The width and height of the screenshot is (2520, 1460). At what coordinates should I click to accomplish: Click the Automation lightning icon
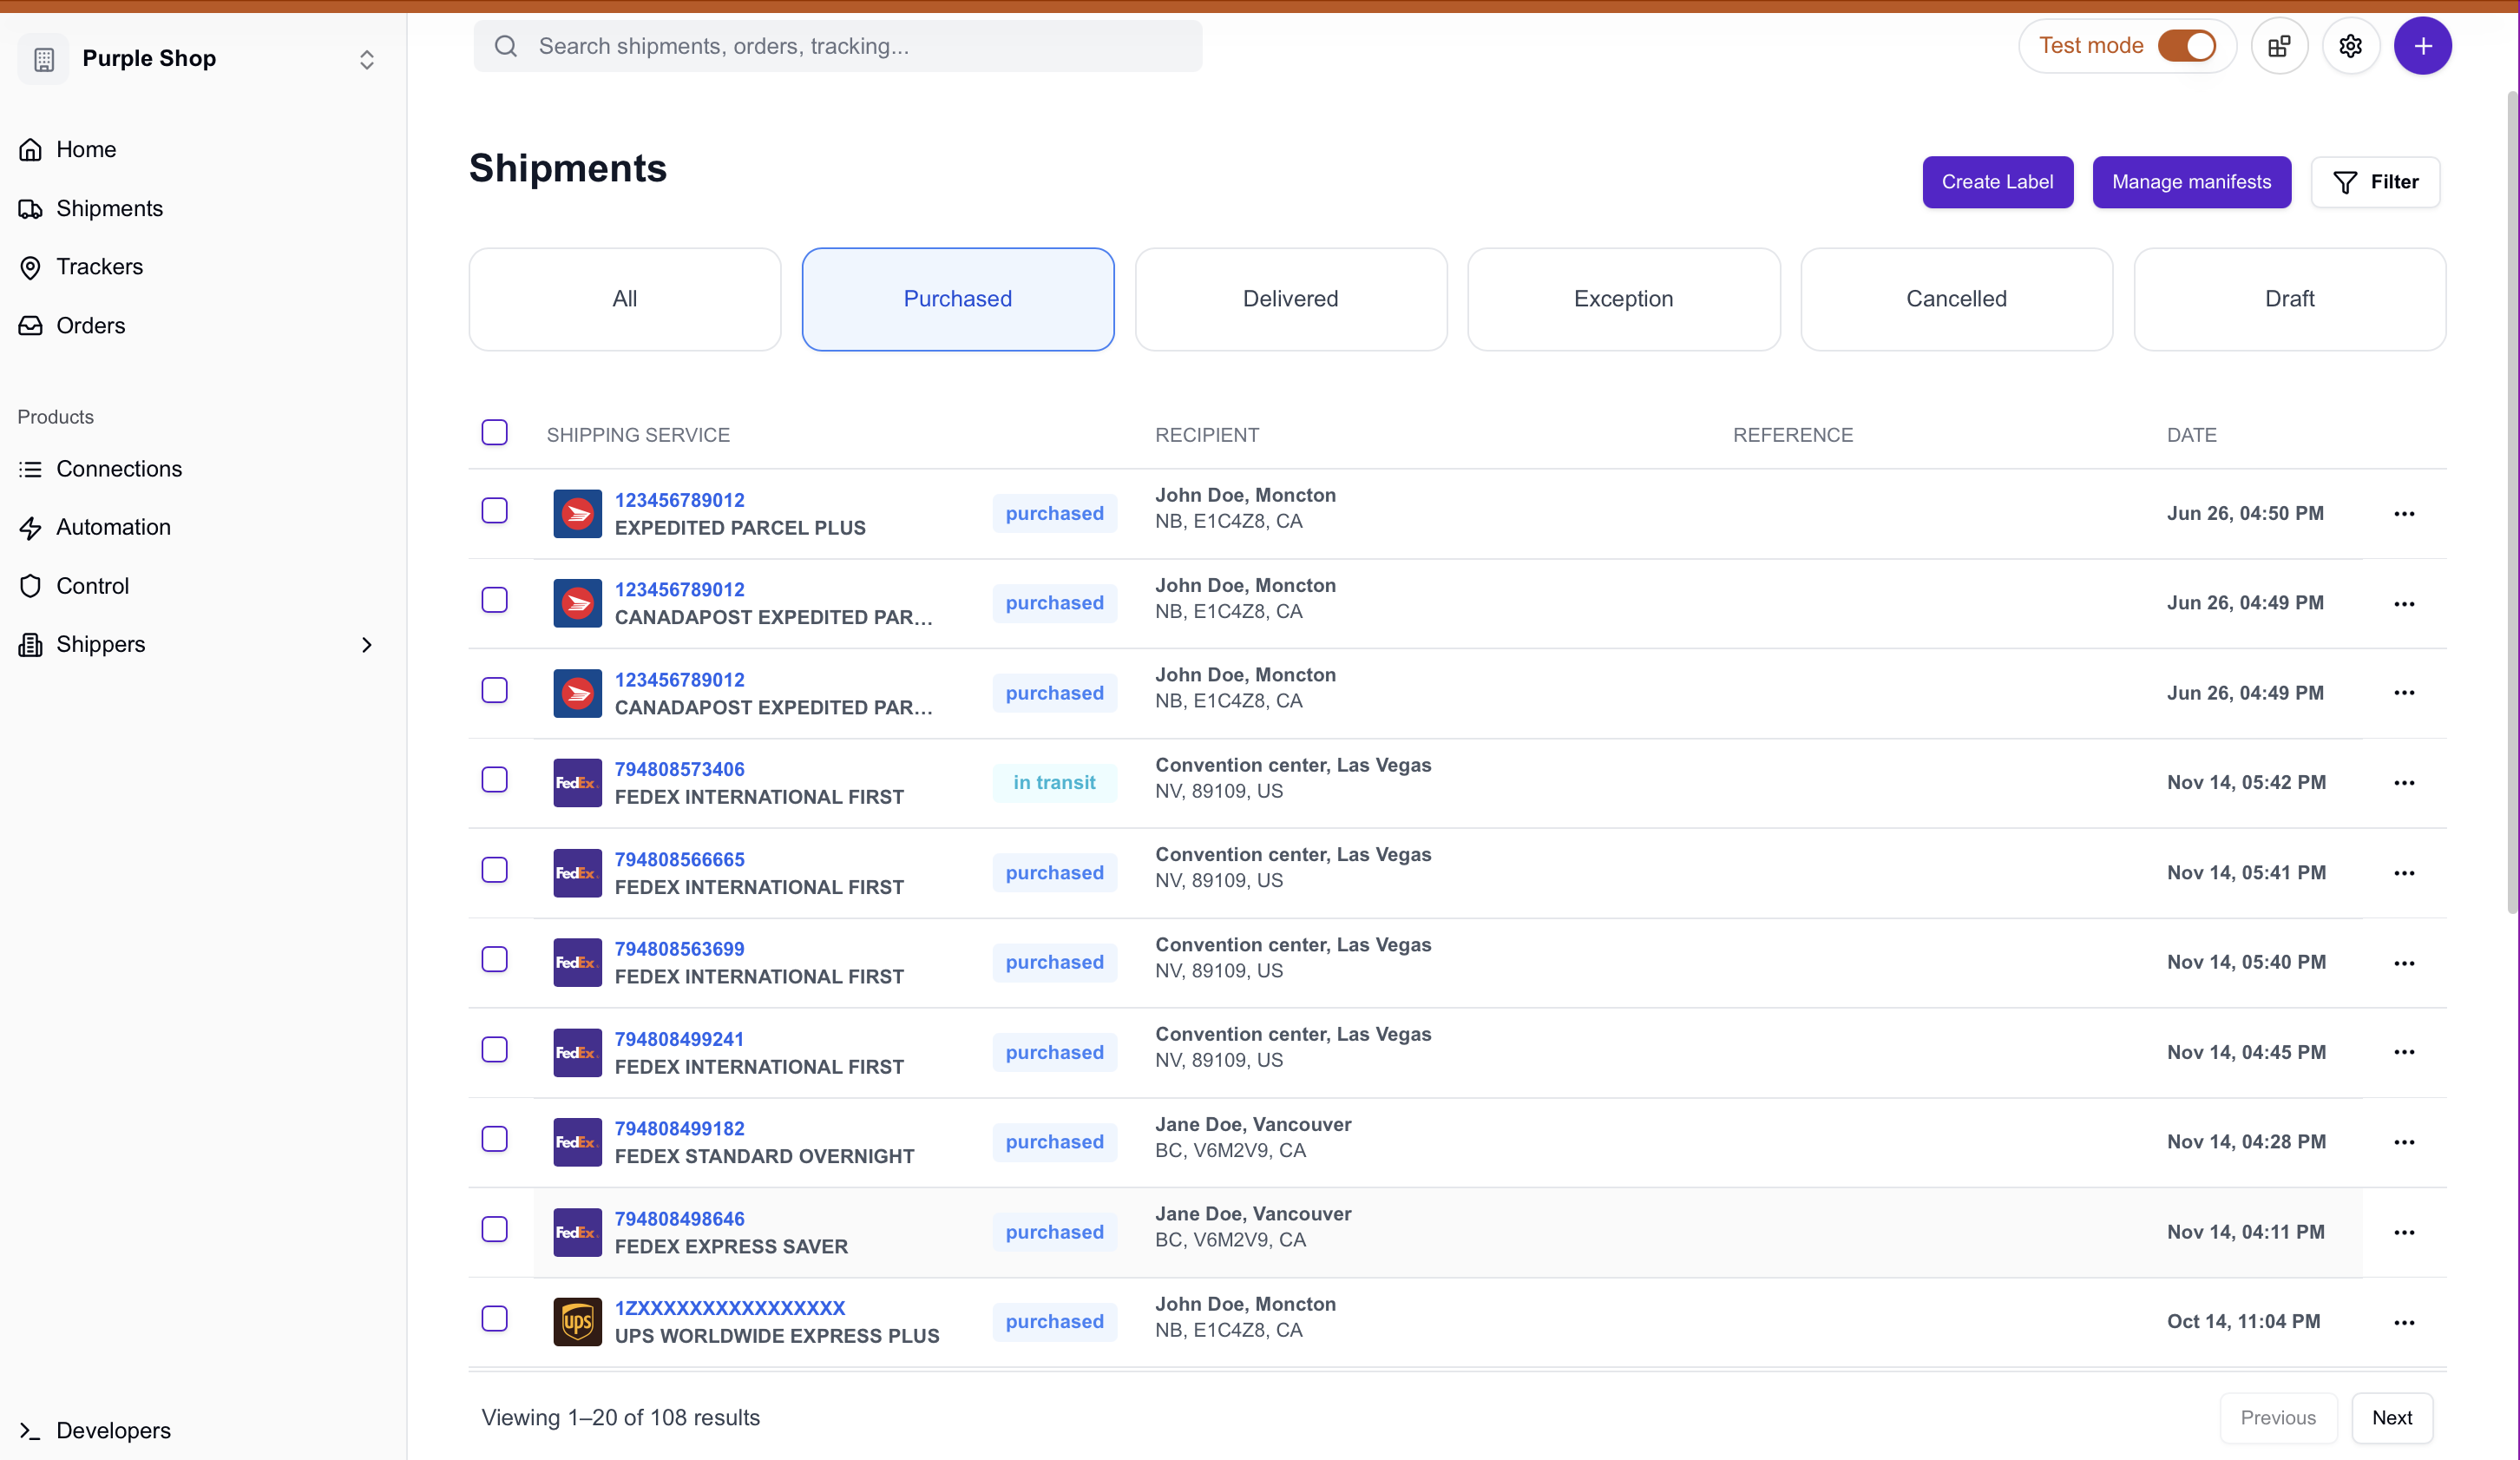(x=30, y=527)
